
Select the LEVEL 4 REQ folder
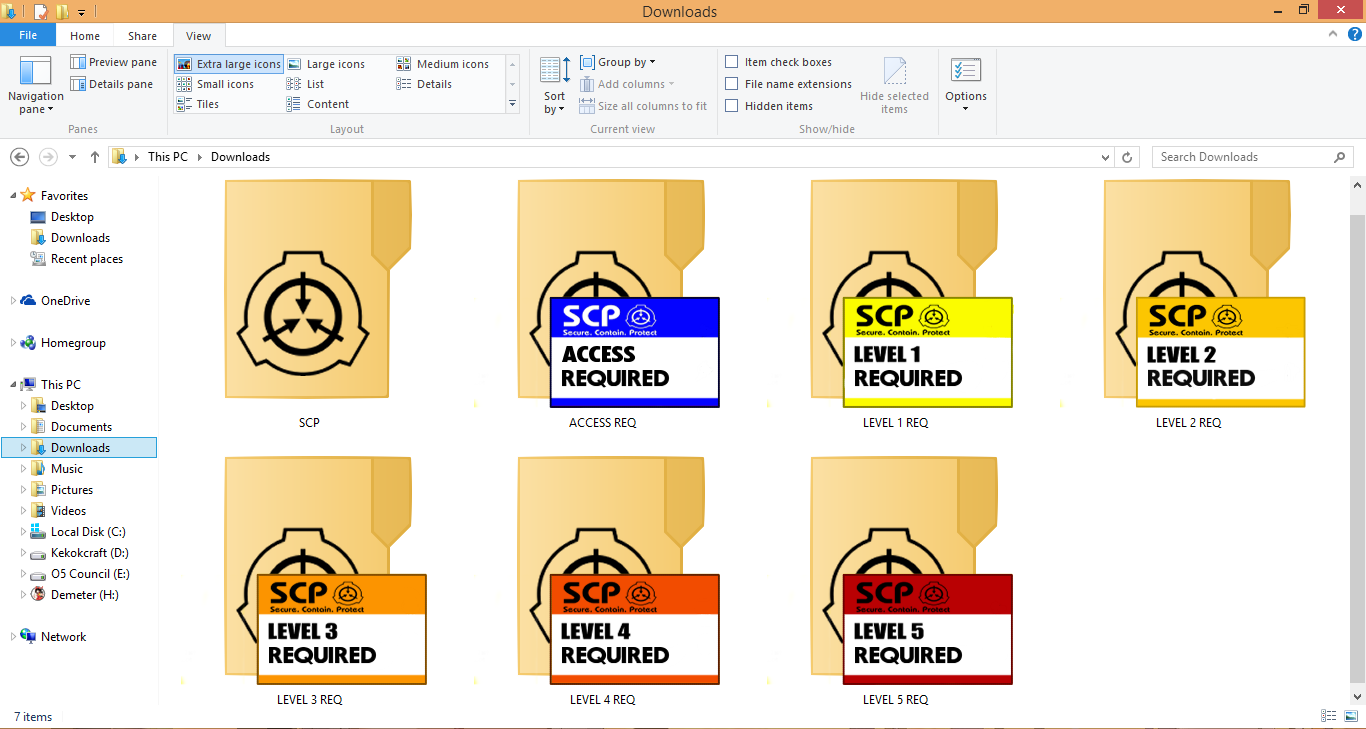tap(603, 581)
